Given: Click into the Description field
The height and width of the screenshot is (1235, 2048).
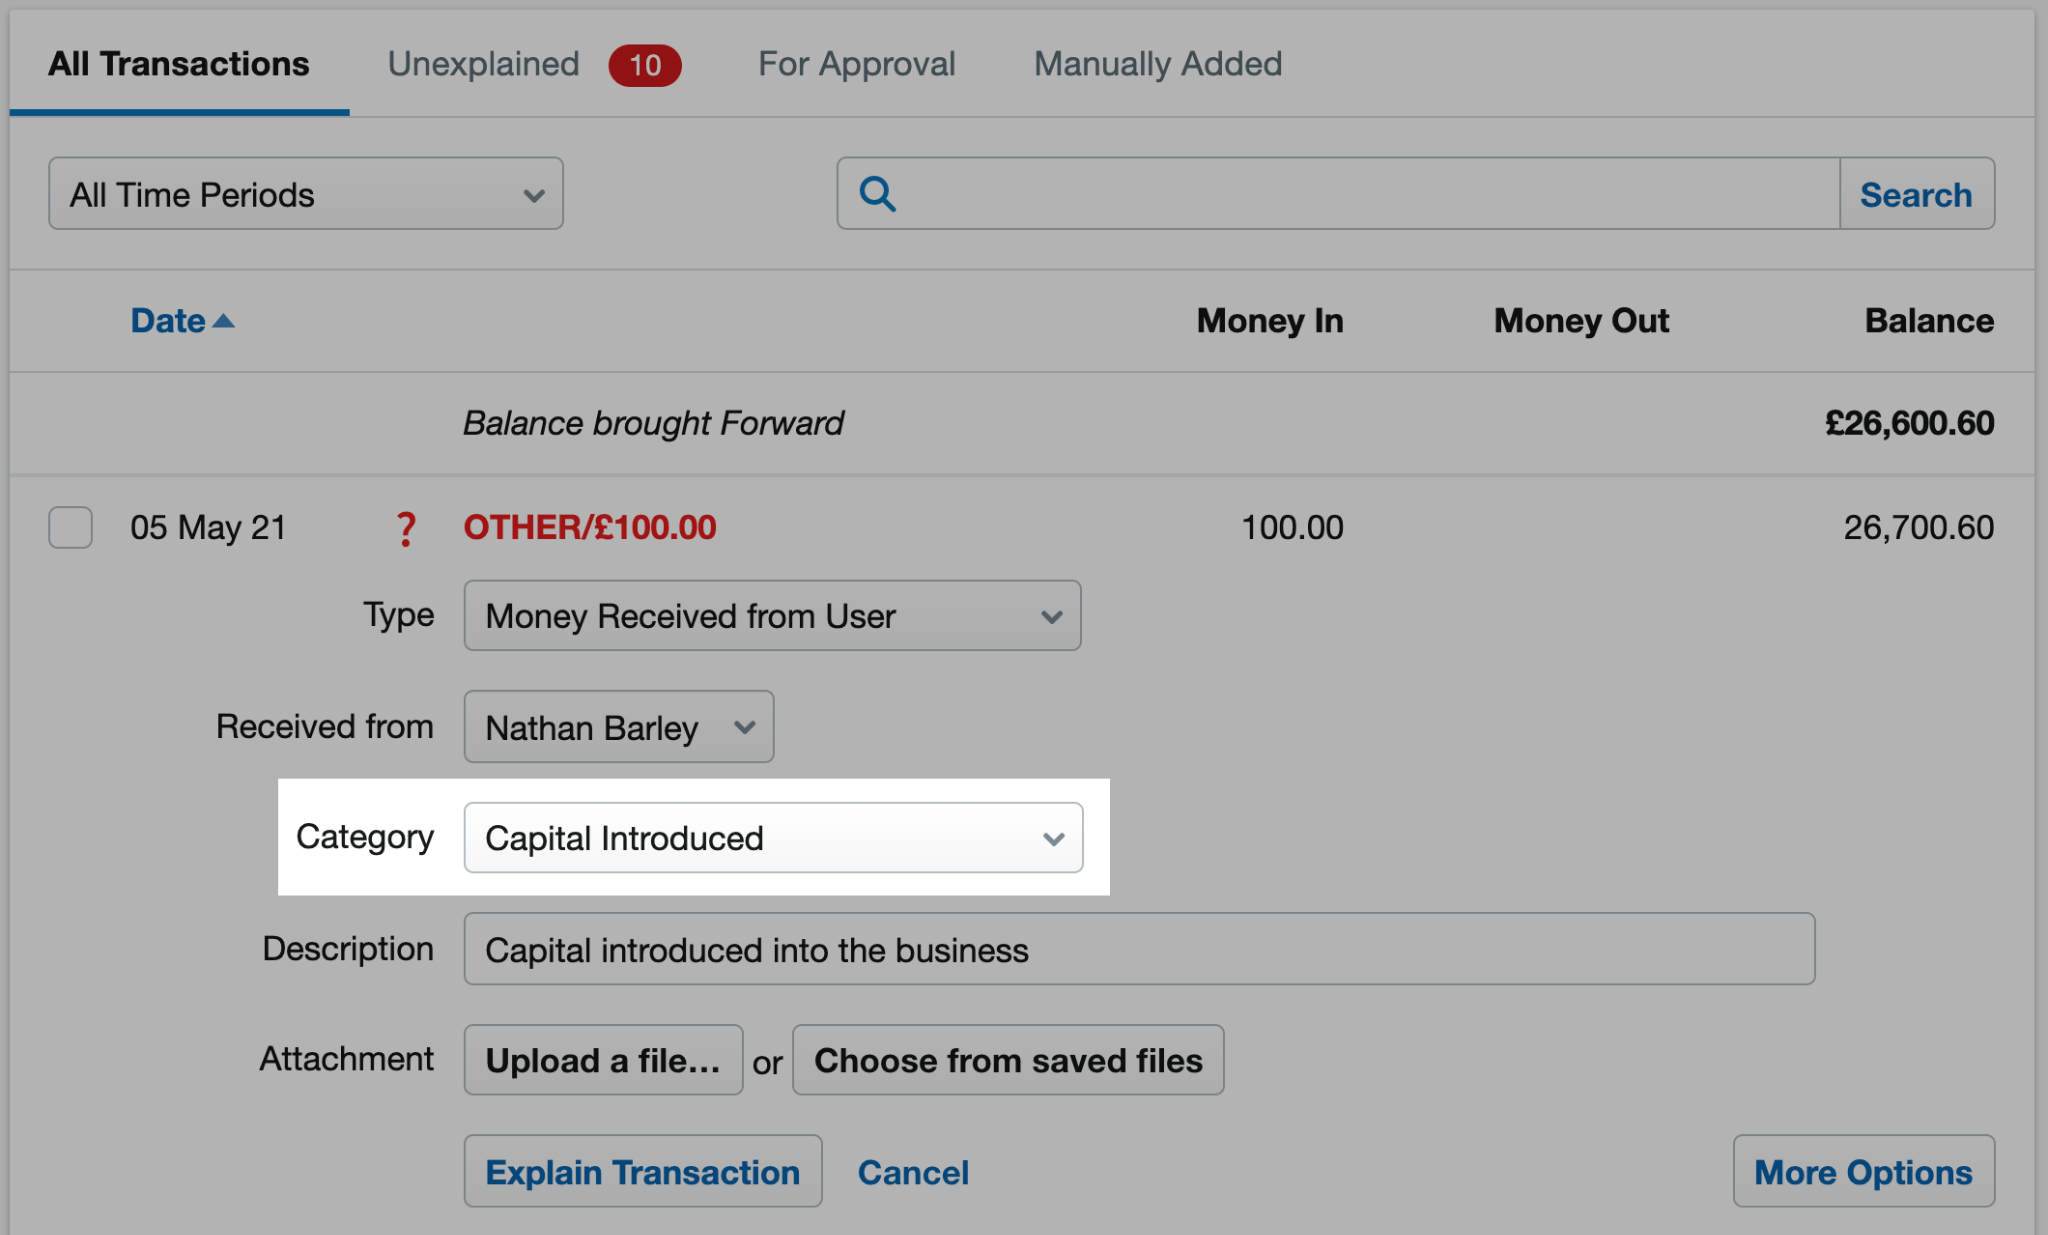Looking at the screenshot, I should tap(1139, 949).
